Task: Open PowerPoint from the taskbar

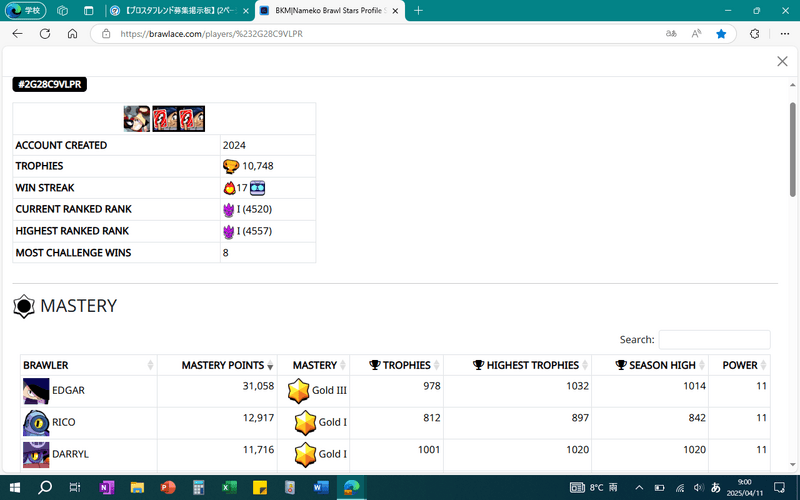Action: (168, 488)
